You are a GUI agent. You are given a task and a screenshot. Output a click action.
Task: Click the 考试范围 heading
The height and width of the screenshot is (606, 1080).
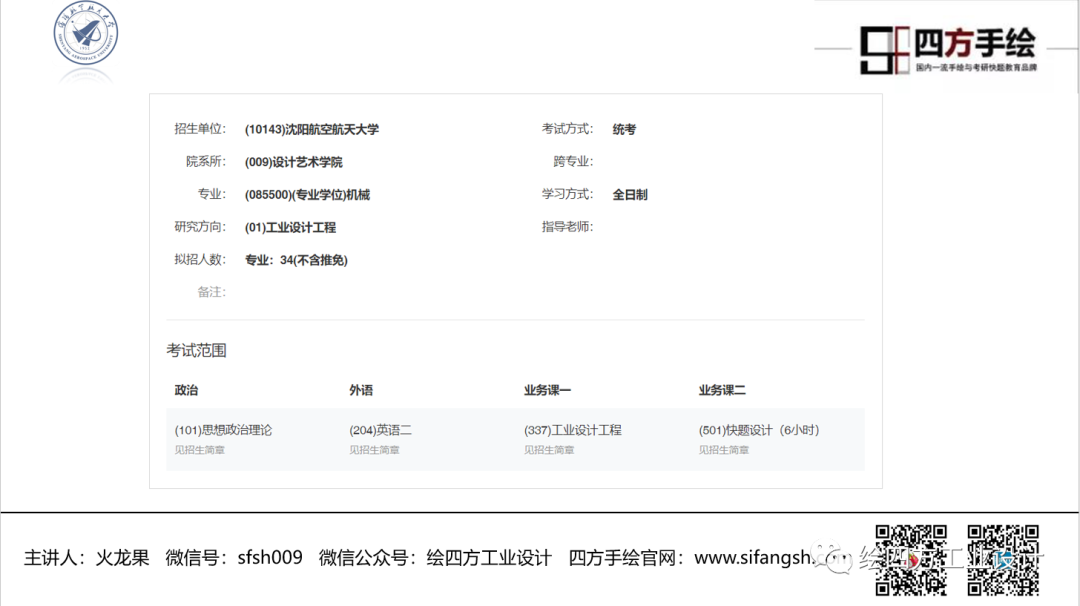(x=196, y=351)
